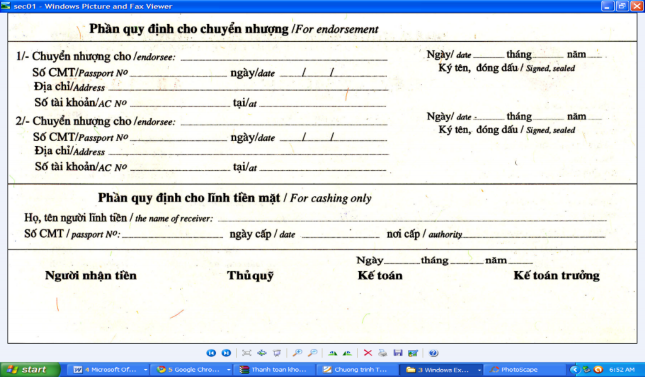This screenshot has width=645, height=377.
Task: Show hidden system tray icons arrow
Action: click(x=574, y=370)
